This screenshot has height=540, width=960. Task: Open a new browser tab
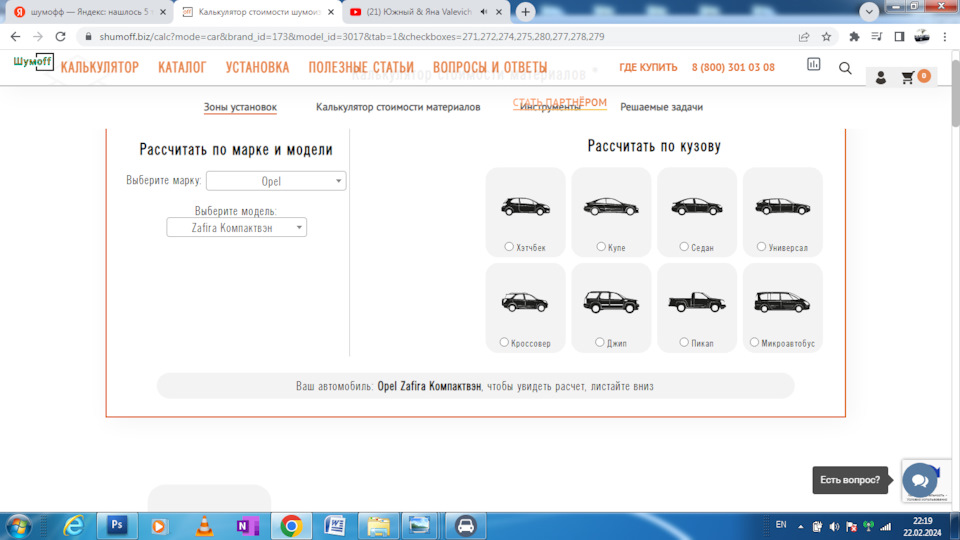[525, 12]
